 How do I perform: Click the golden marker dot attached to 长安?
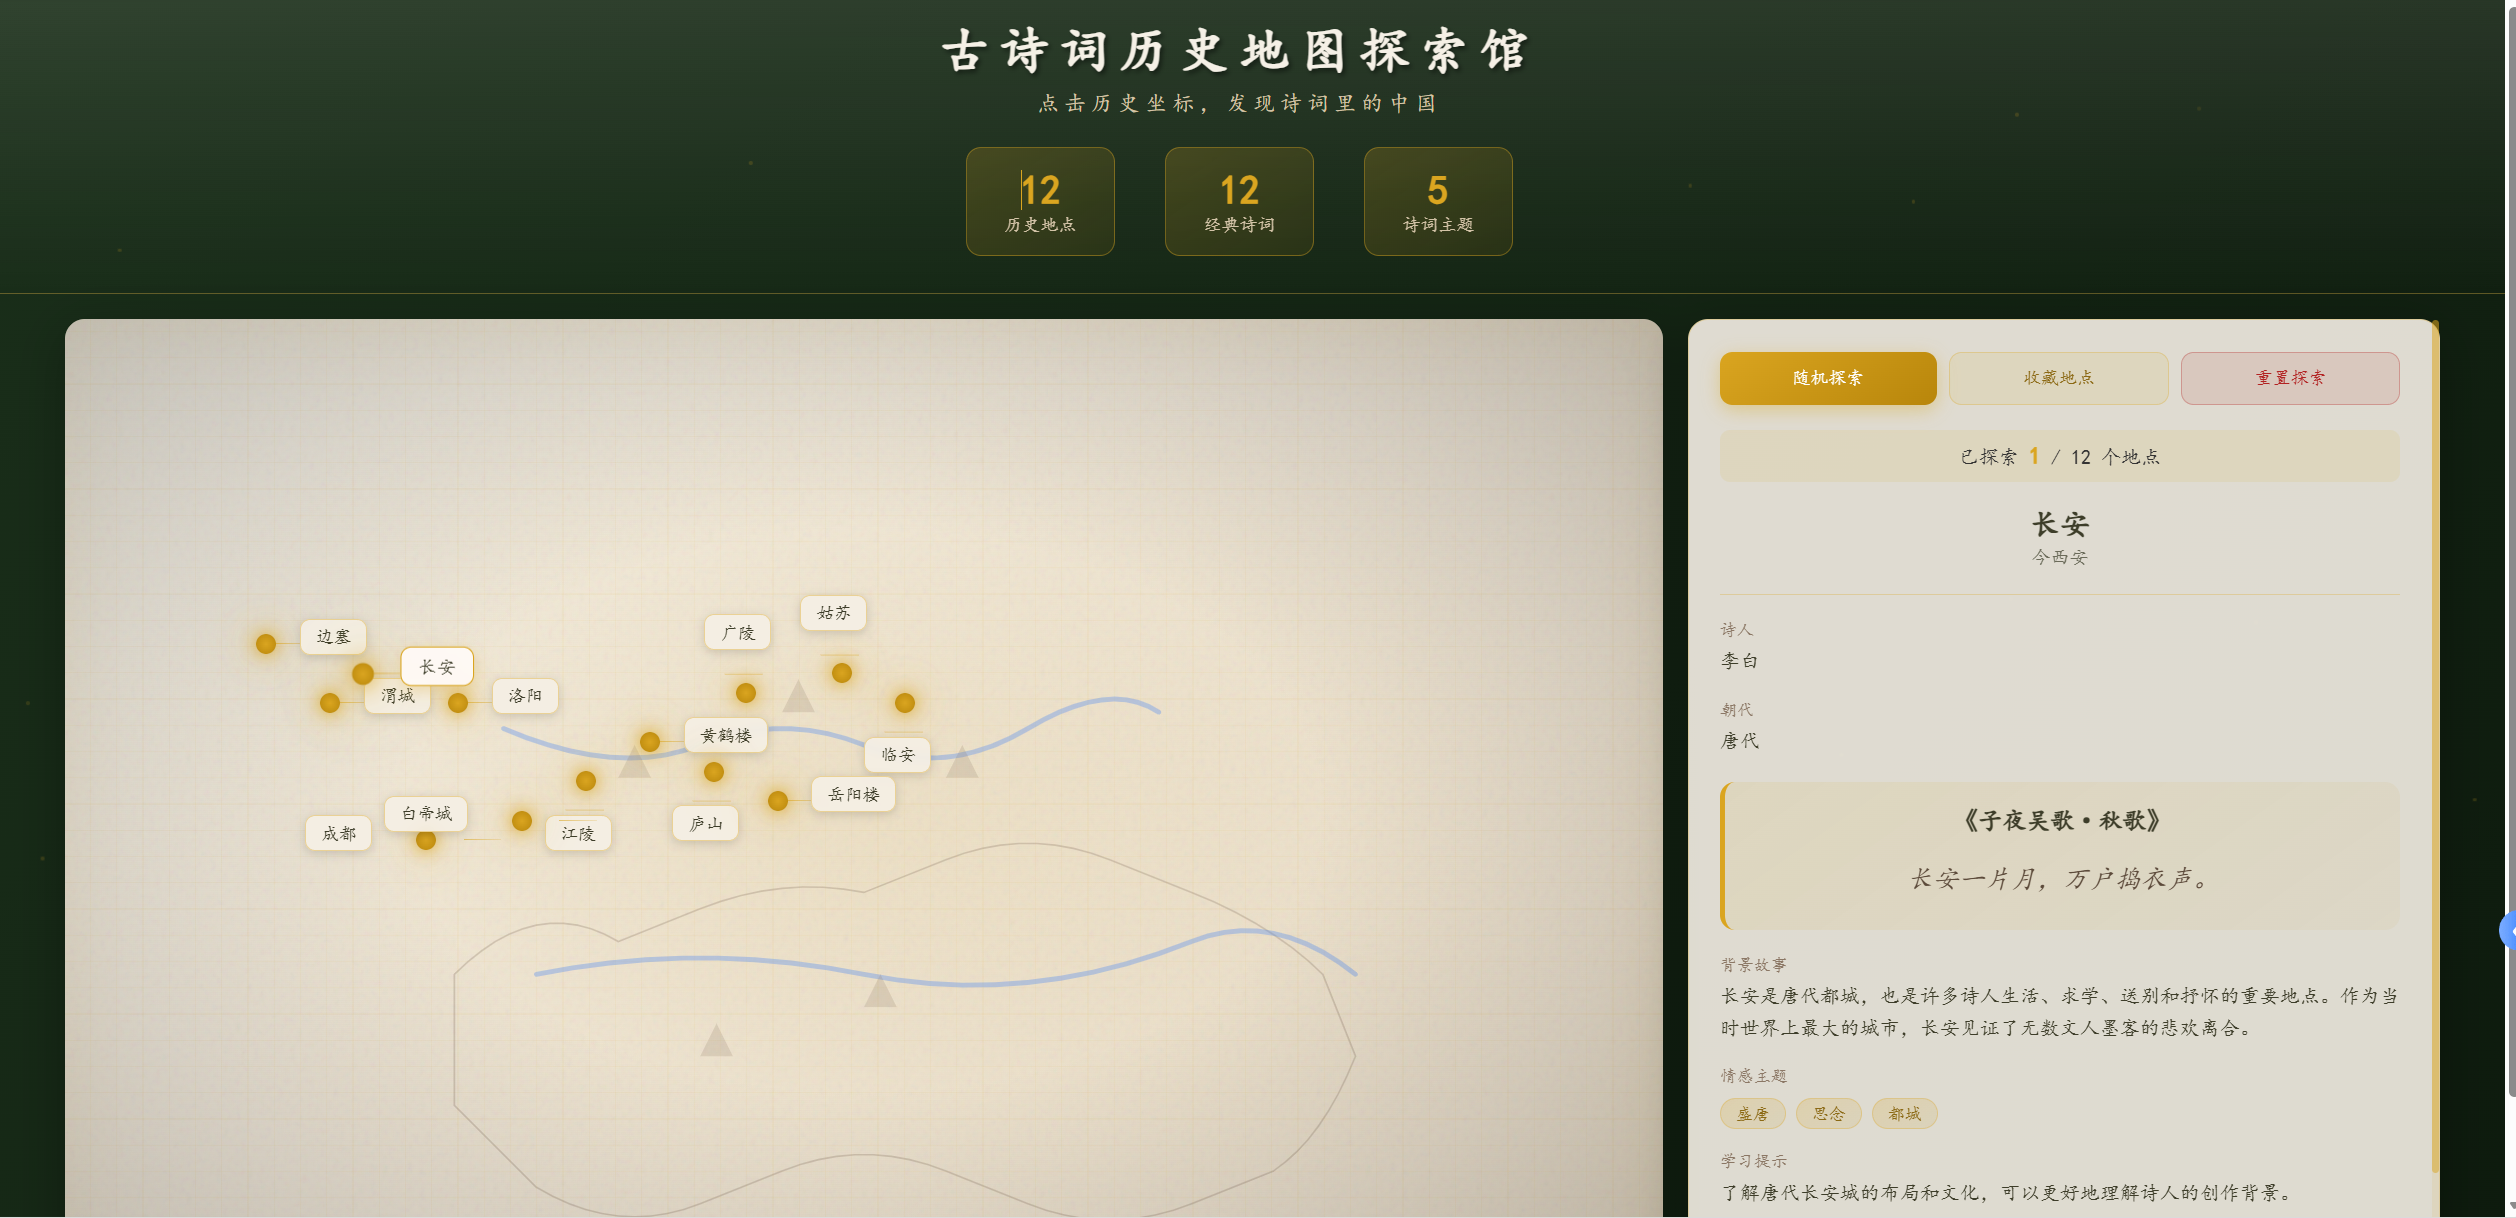(363, 674)
